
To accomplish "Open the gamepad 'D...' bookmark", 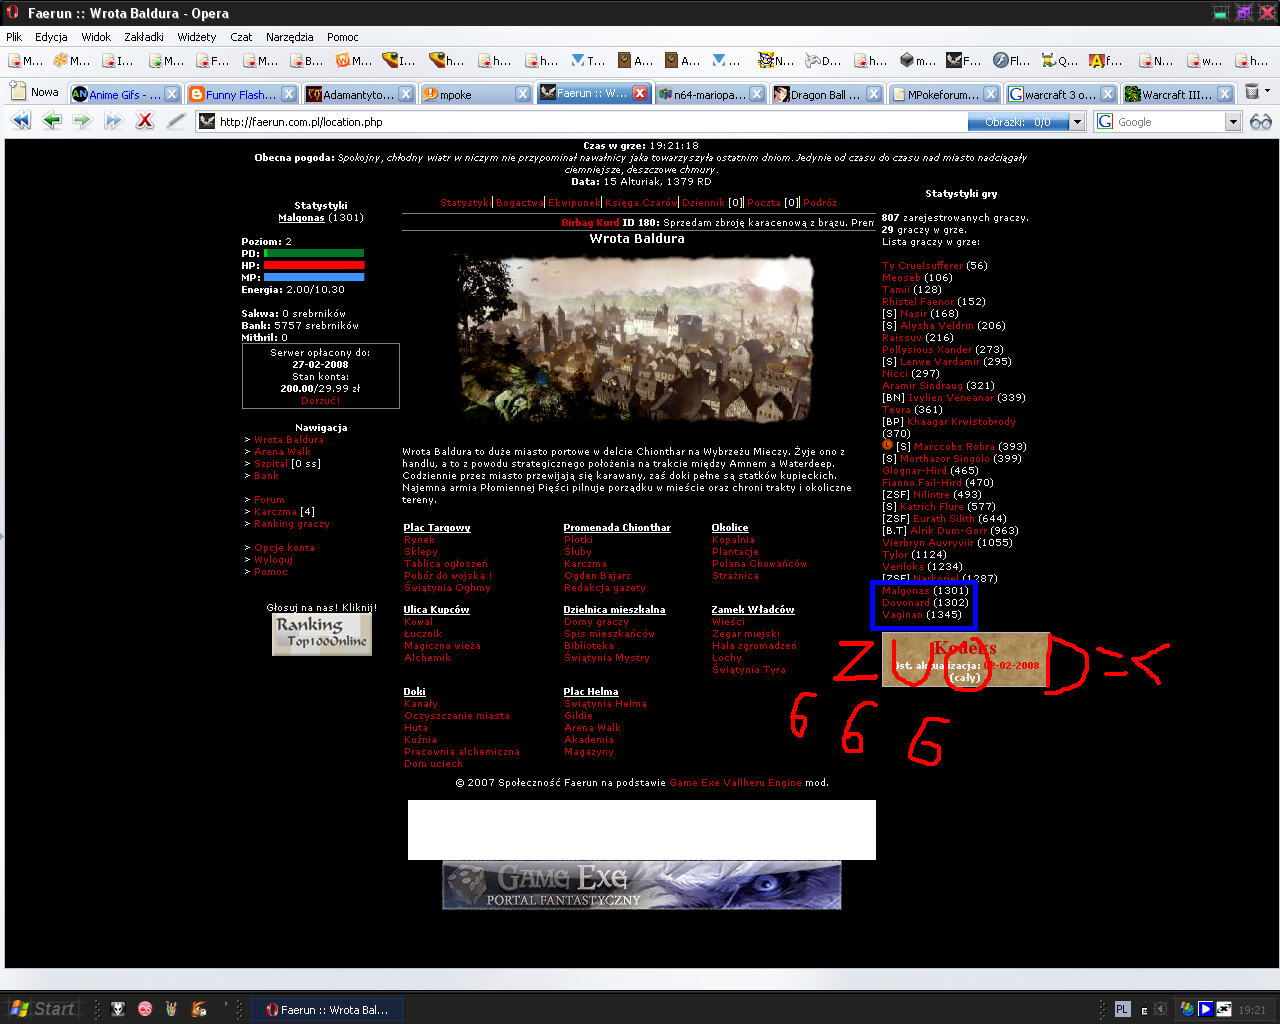I will 823,61.
